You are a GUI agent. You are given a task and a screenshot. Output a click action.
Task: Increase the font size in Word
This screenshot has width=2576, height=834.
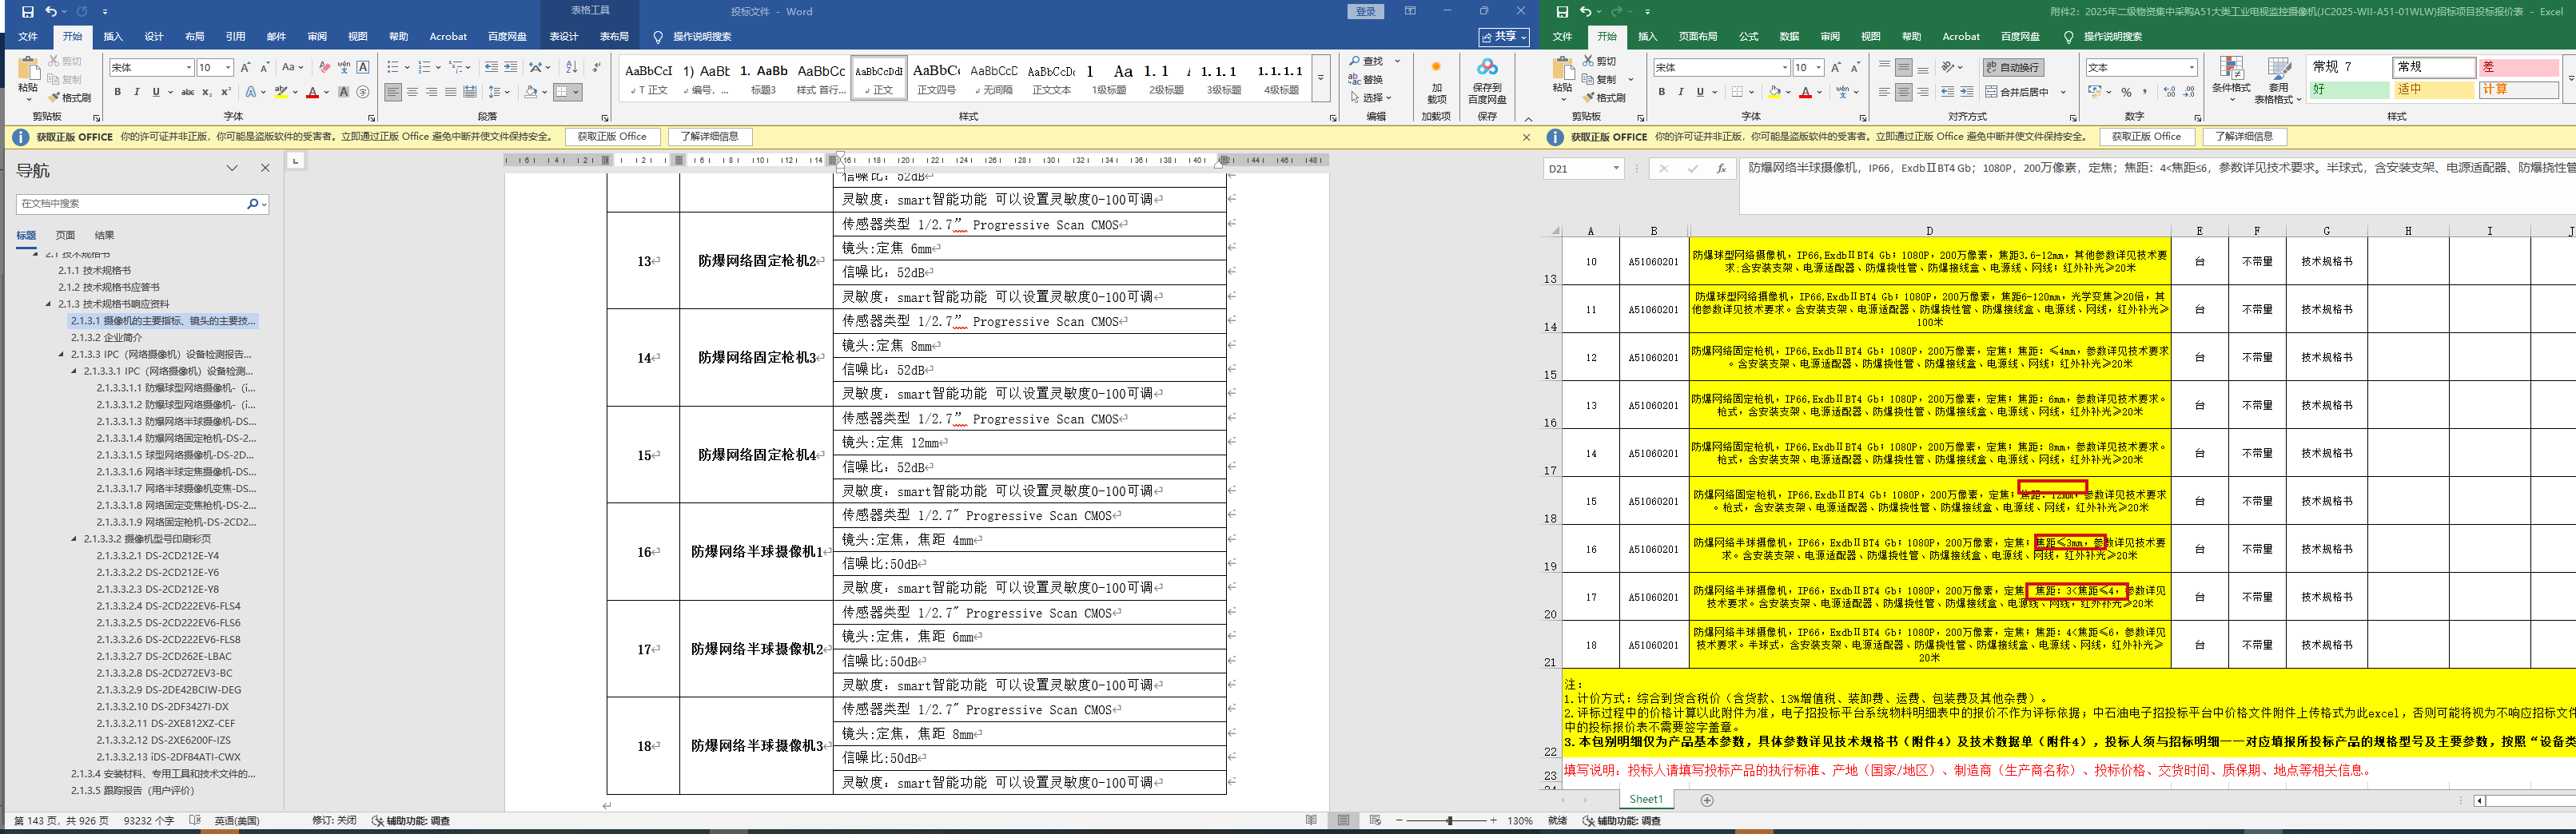click(x=246, y=67)
